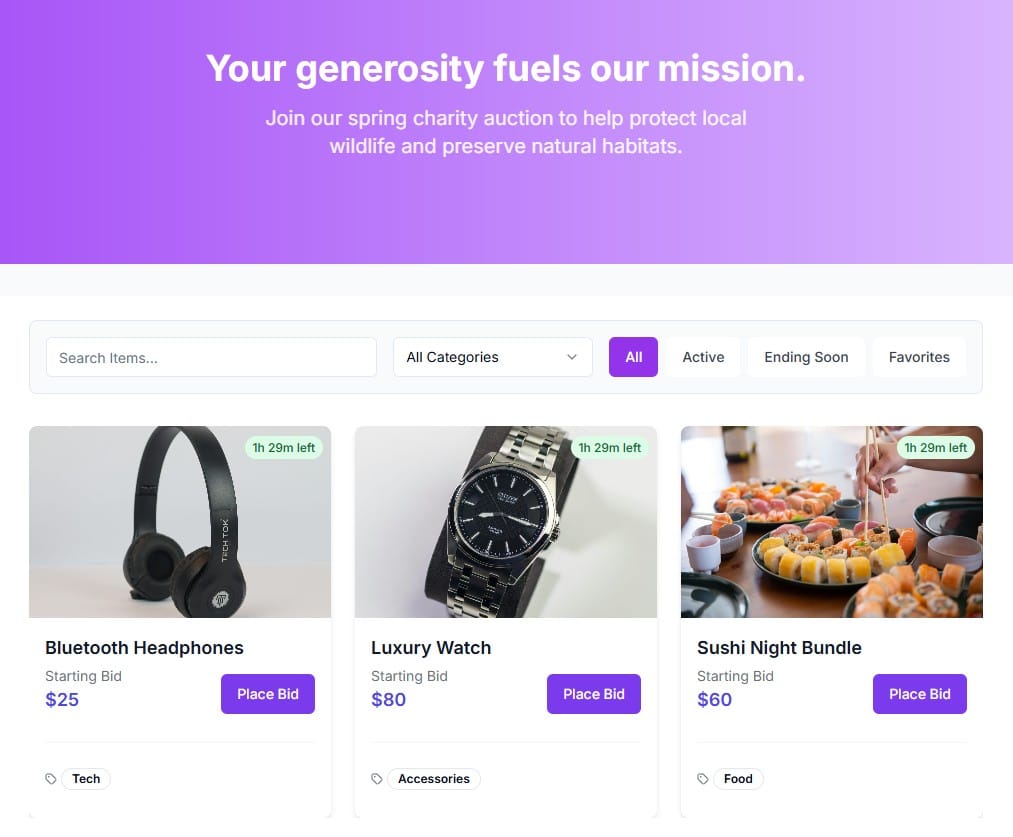The height and width of the screenshot is (837, 1013).
Task: Show items Ending Soon
Action: 806,357
